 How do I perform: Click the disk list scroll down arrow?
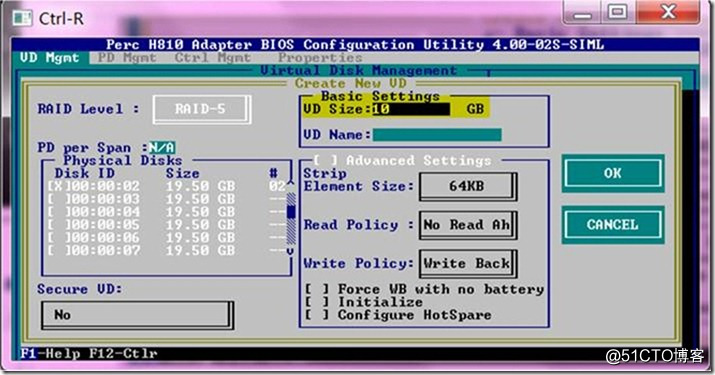coord(290,251)
